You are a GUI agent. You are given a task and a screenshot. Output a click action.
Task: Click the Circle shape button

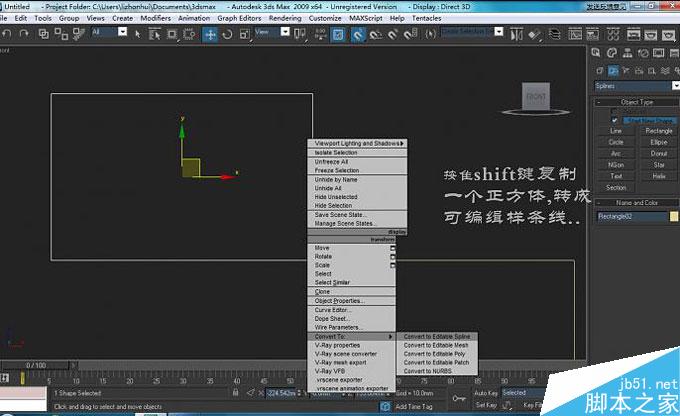(616, 142)
